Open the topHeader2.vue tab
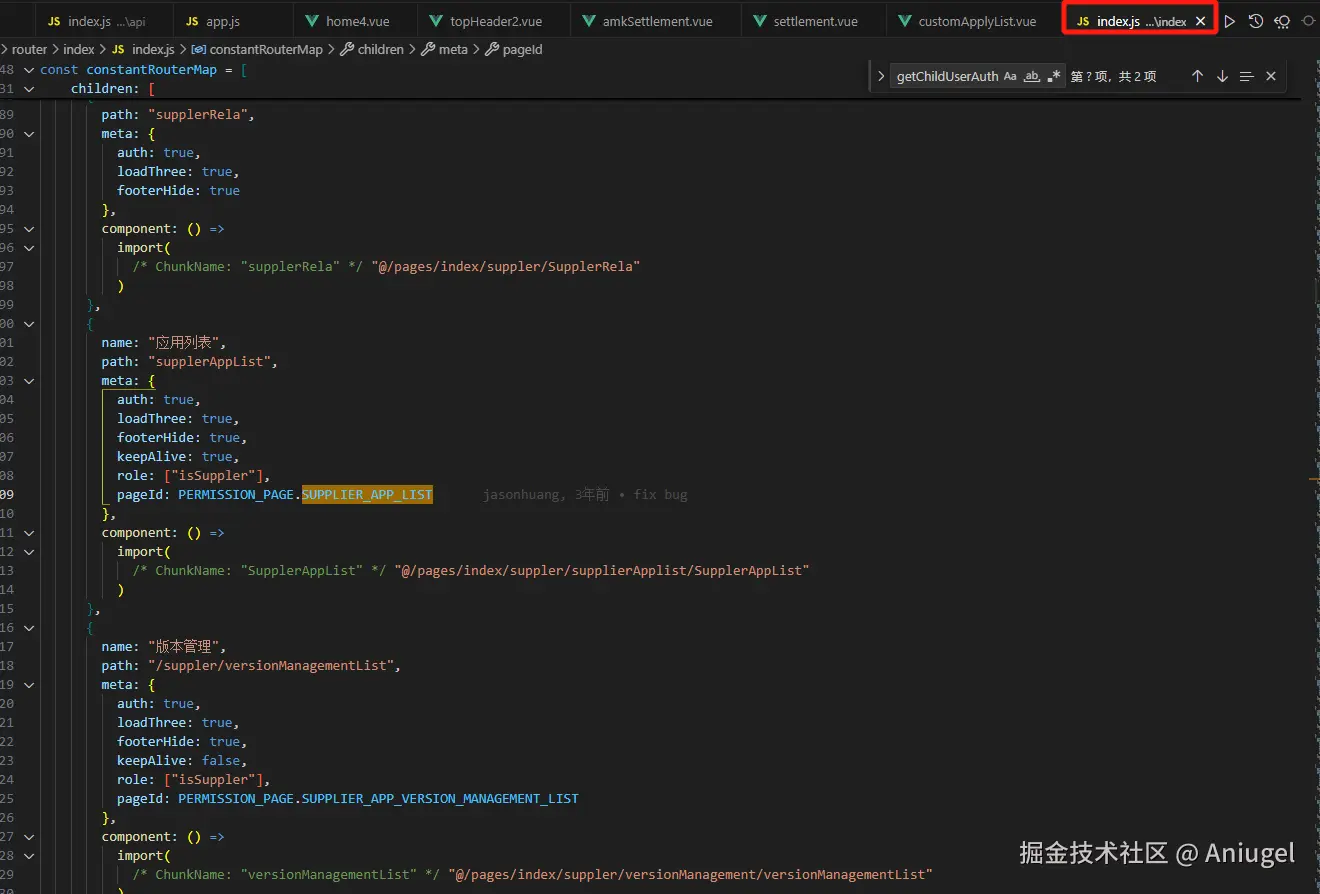The width and height of the screenshot is (1320, 894). pyautogui.click(x=494, y=21)
